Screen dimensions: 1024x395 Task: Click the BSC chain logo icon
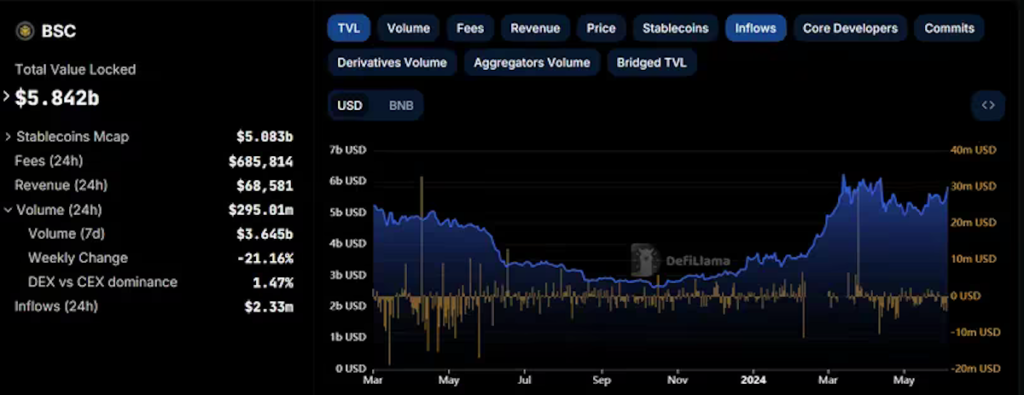[x=25, y=31]
